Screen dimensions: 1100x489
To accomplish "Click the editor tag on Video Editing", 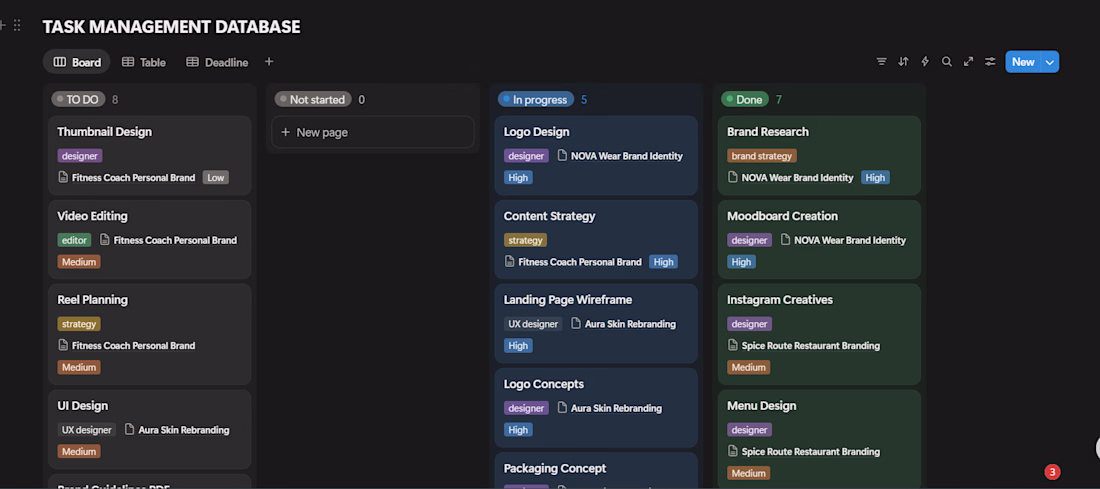I will point(74,240).
